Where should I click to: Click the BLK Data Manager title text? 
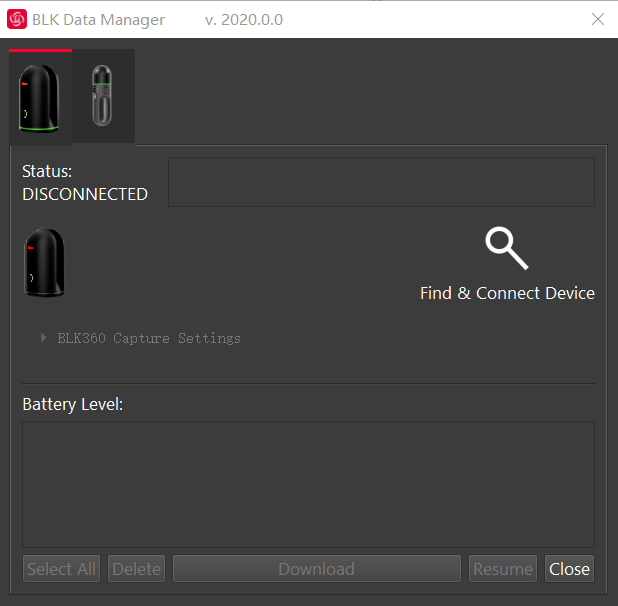tap(99, 20)
